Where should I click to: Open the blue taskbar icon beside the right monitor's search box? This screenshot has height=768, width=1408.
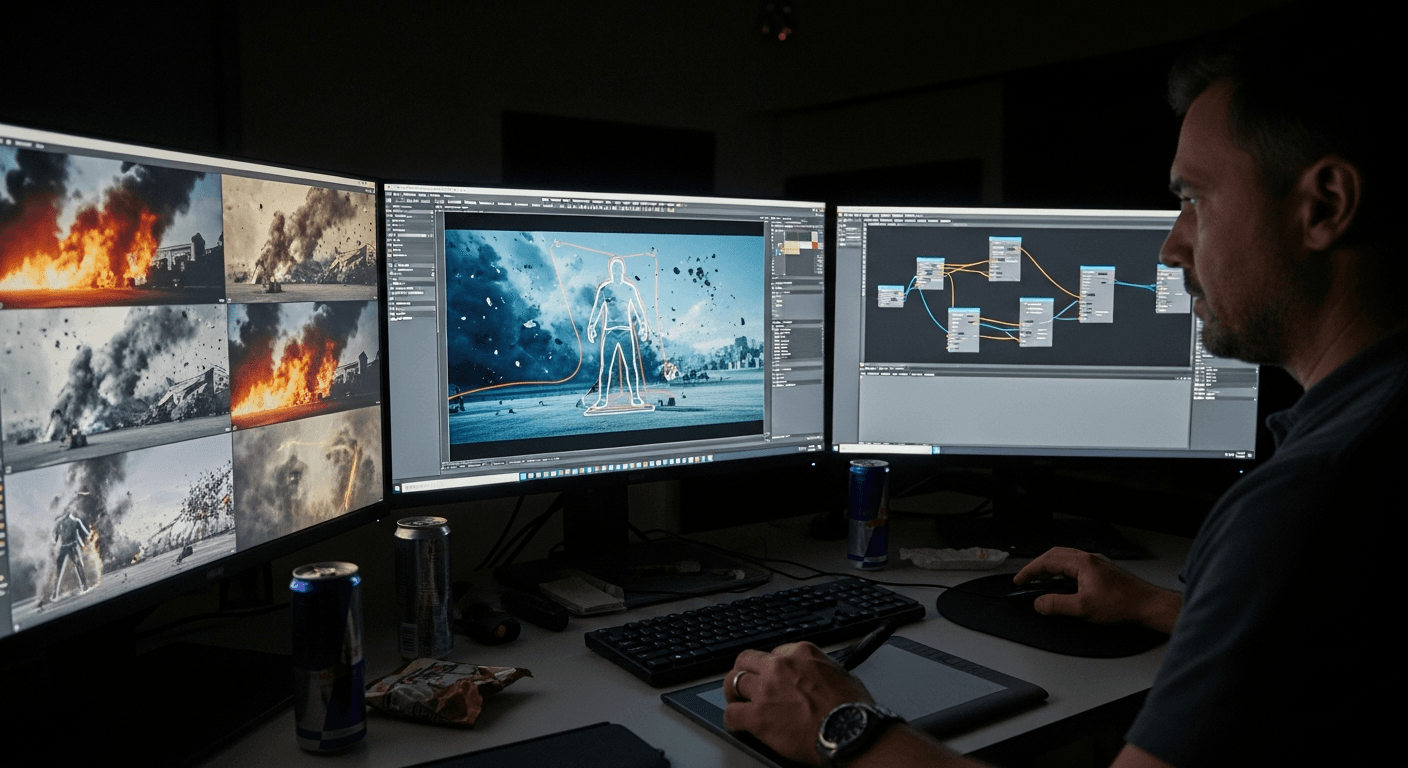(x=936, y=450)
